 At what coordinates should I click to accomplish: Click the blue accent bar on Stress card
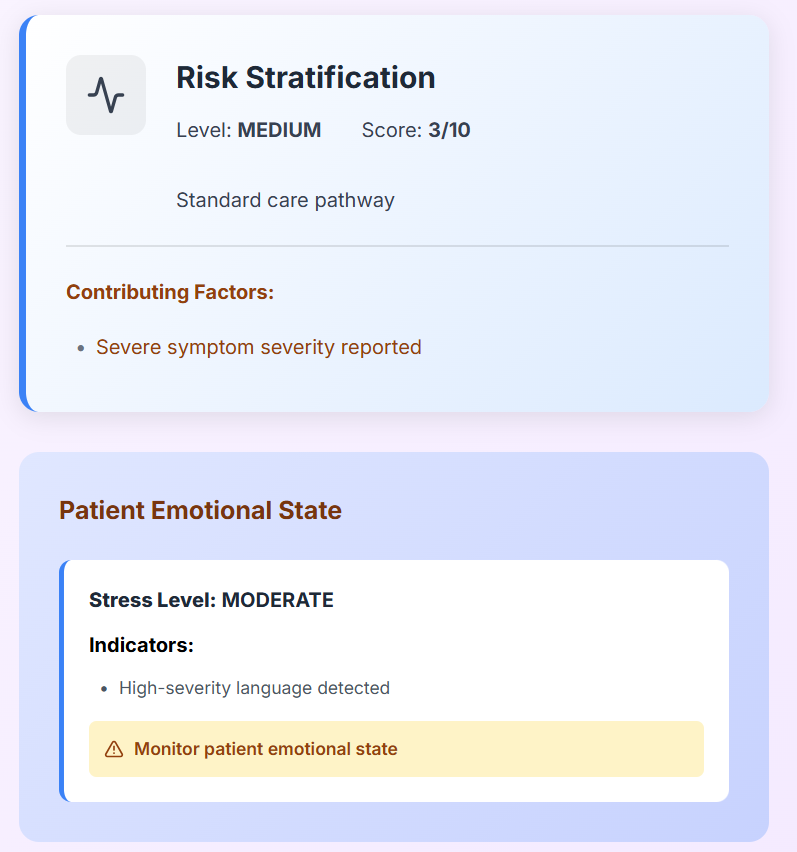[x=62, y=681]
